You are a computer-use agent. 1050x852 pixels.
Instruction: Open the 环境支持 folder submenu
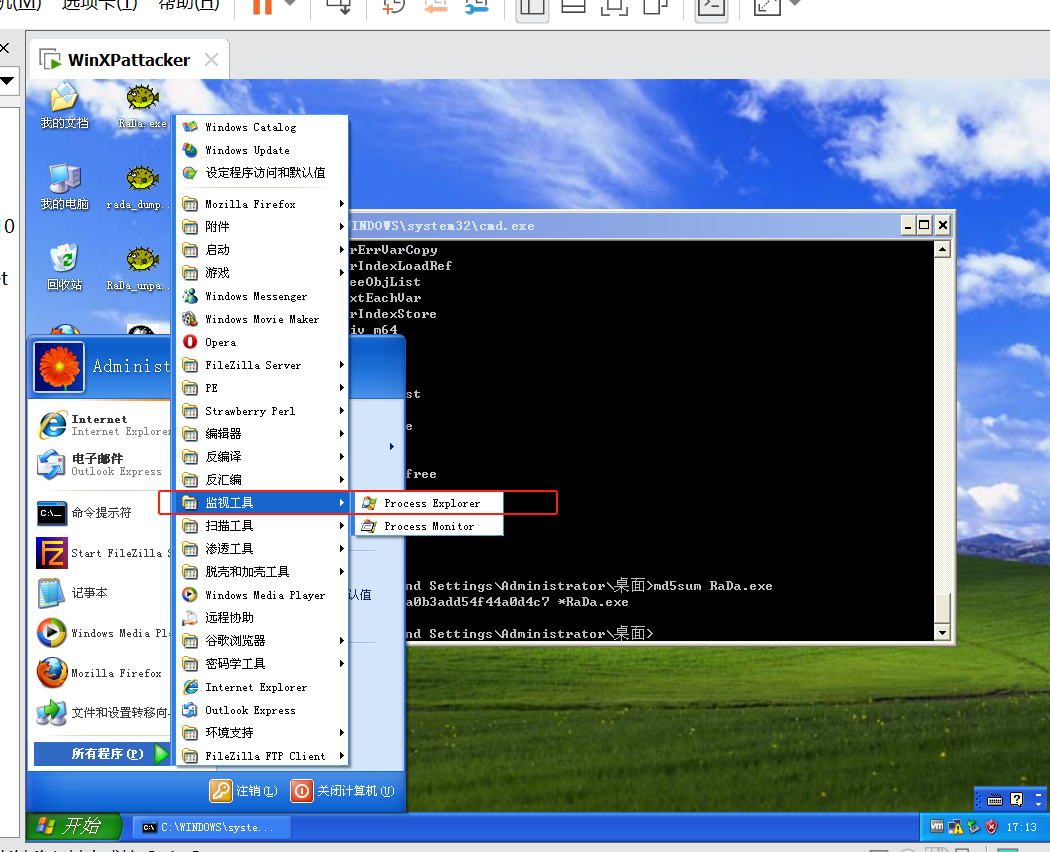coord(262,733)
